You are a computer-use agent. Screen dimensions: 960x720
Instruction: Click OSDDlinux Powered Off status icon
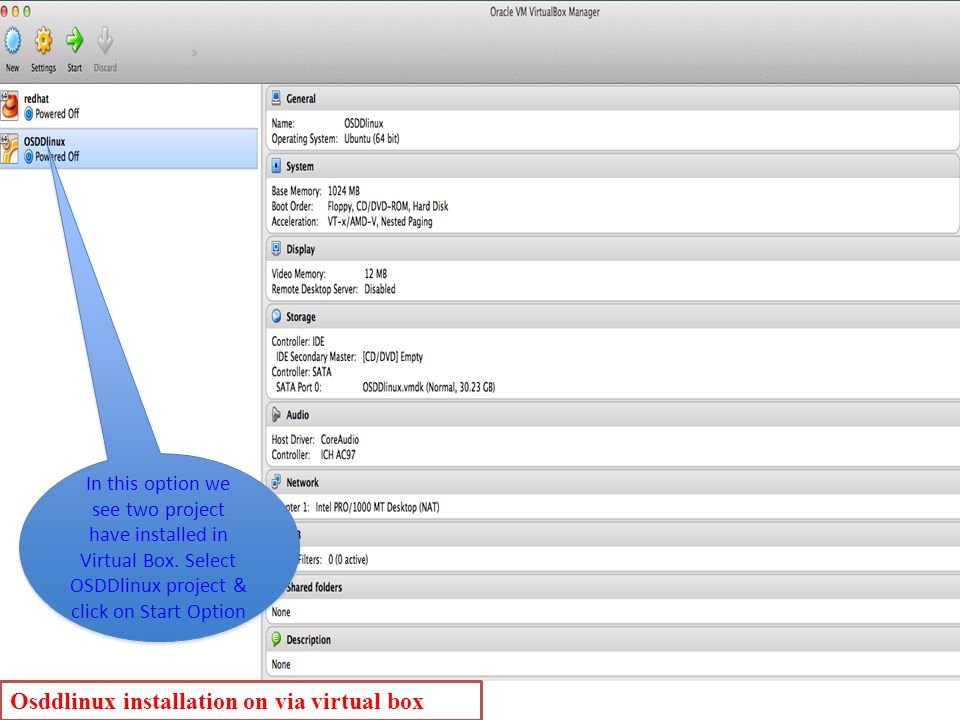(28, 157)
